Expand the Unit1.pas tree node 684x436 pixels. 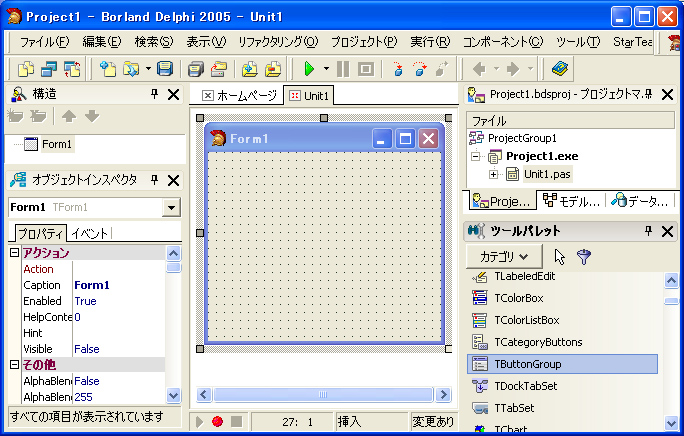click(x=493, y=174)
